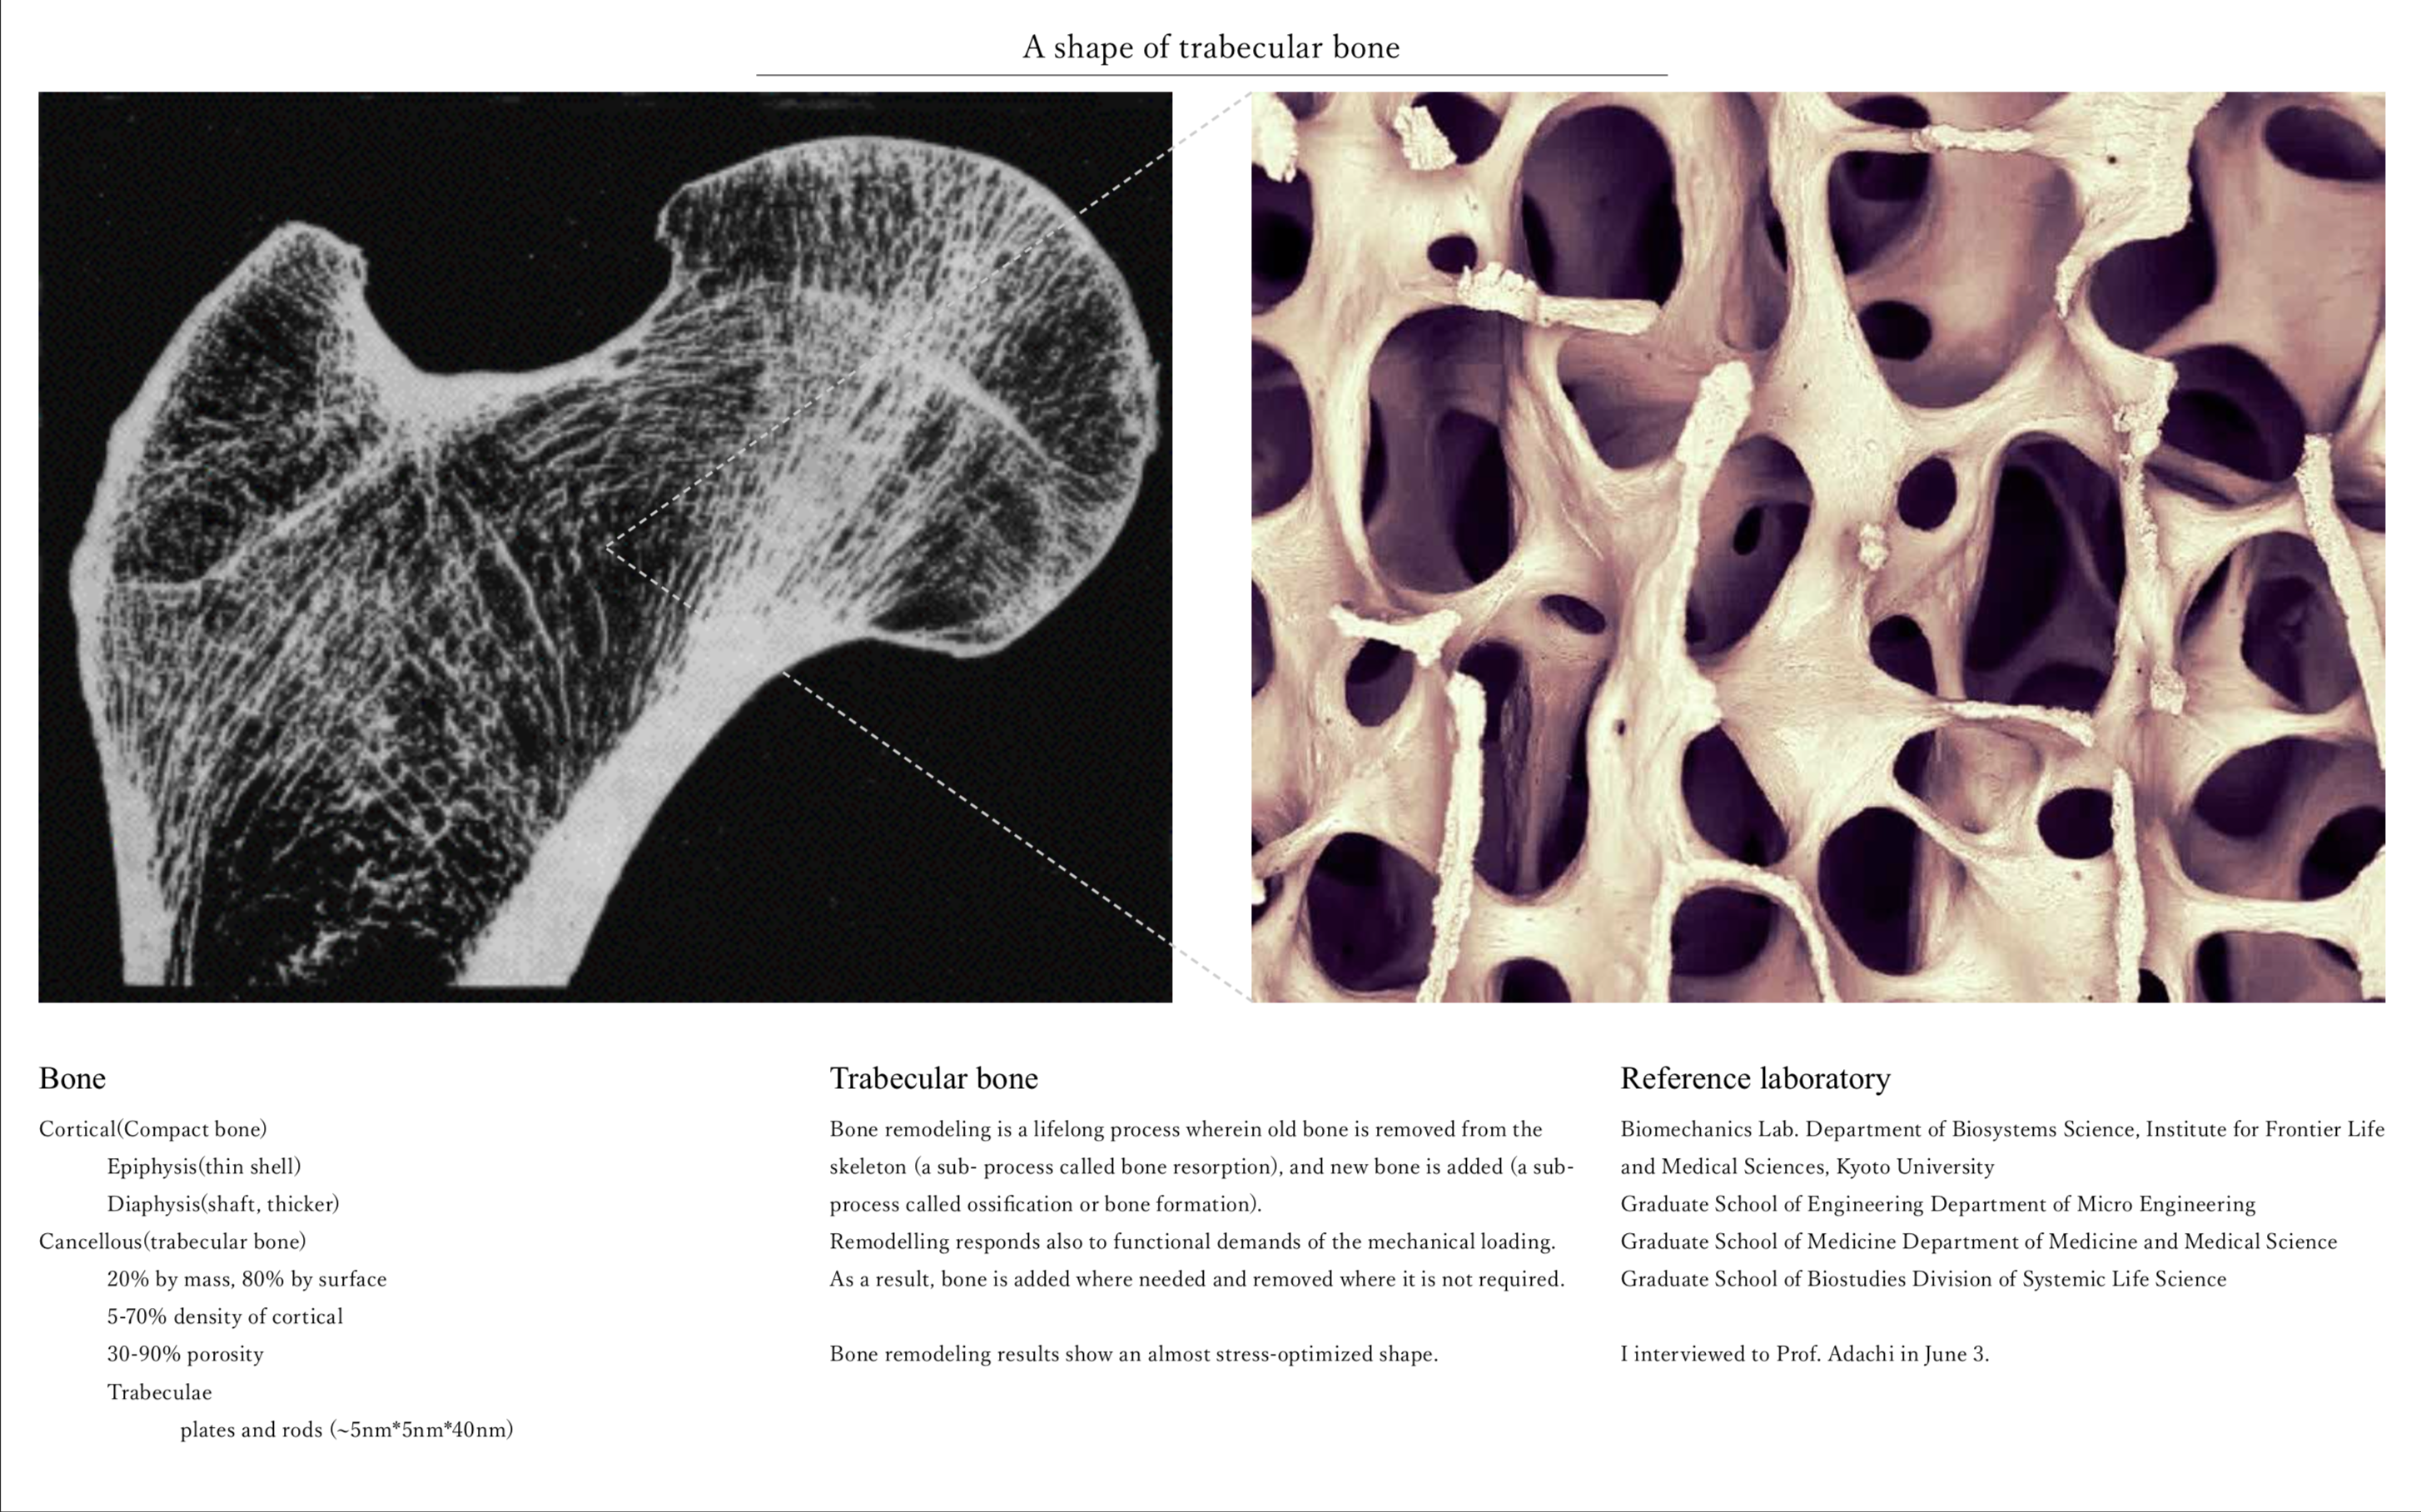Click the 'Diaphysis(shaft, thicker)' list entry
Screen dimensions: 2421x1512
223,1204
